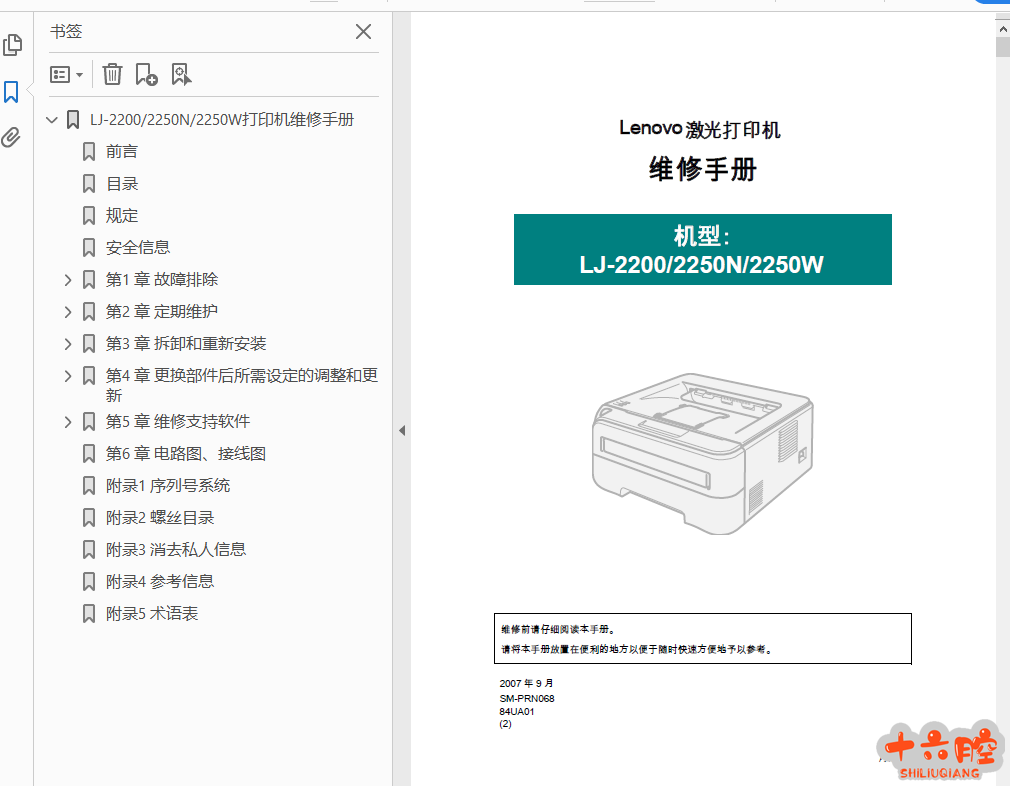1010x786 pixels.
Task: Open the bookmark options dropdown menu
Action: coord(66,74)
